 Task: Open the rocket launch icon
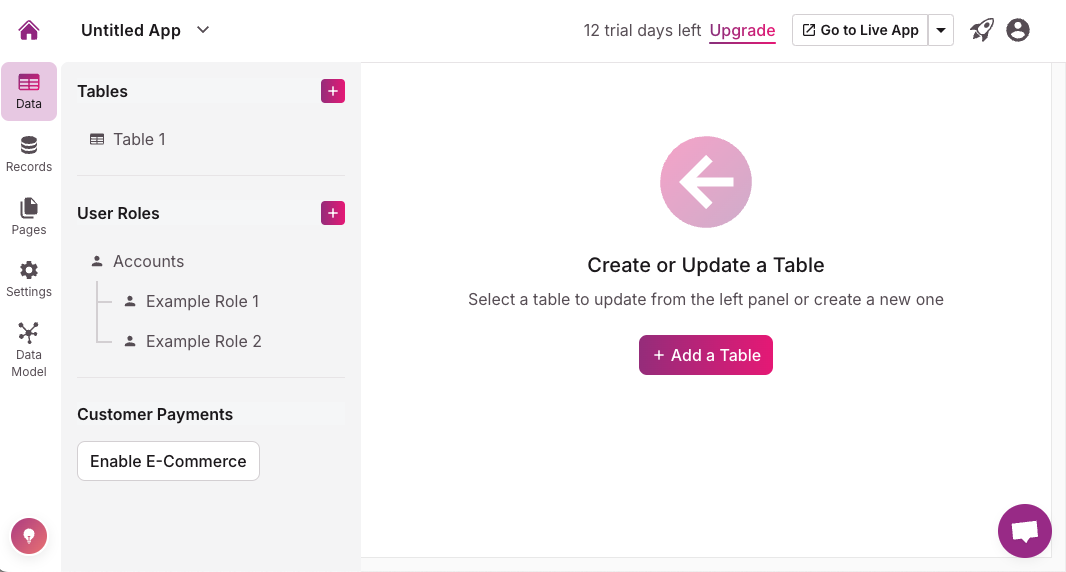[982, 30]
